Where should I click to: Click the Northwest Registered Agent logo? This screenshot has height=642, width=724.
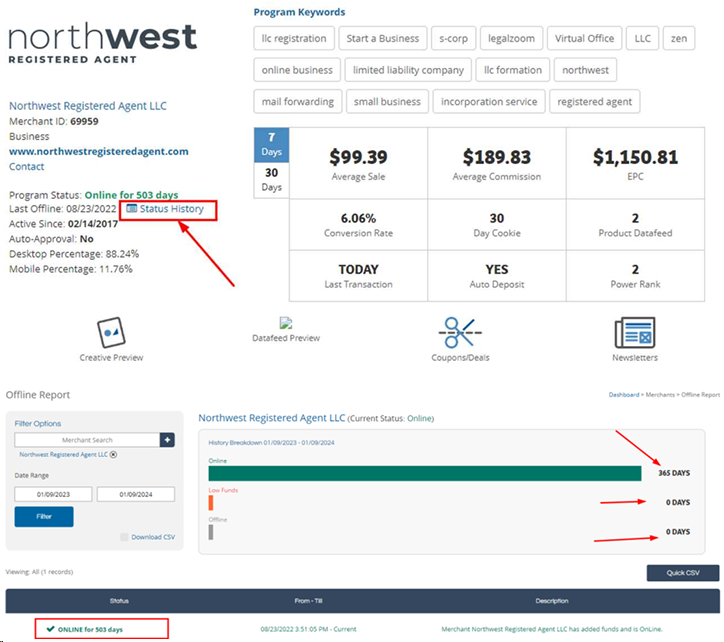click(103, 42)
